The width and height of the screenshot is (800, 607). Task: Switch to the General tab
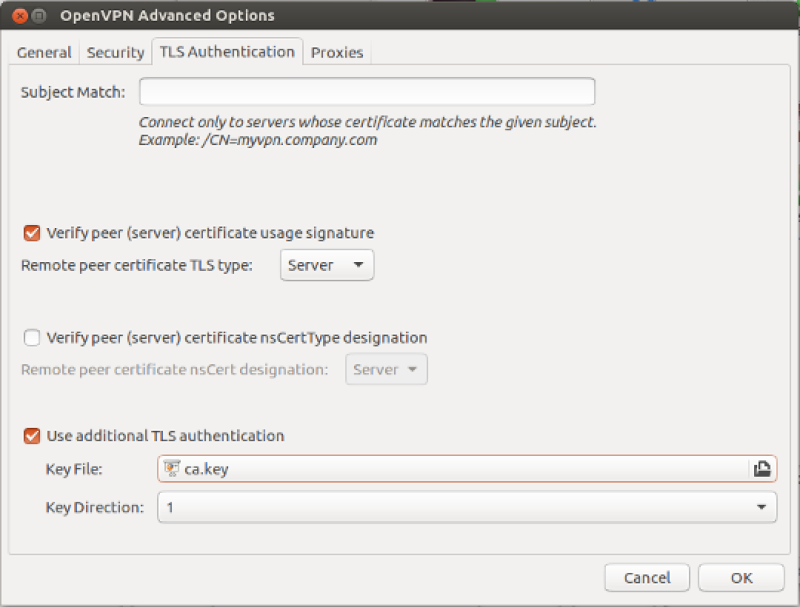pos(44,52)
